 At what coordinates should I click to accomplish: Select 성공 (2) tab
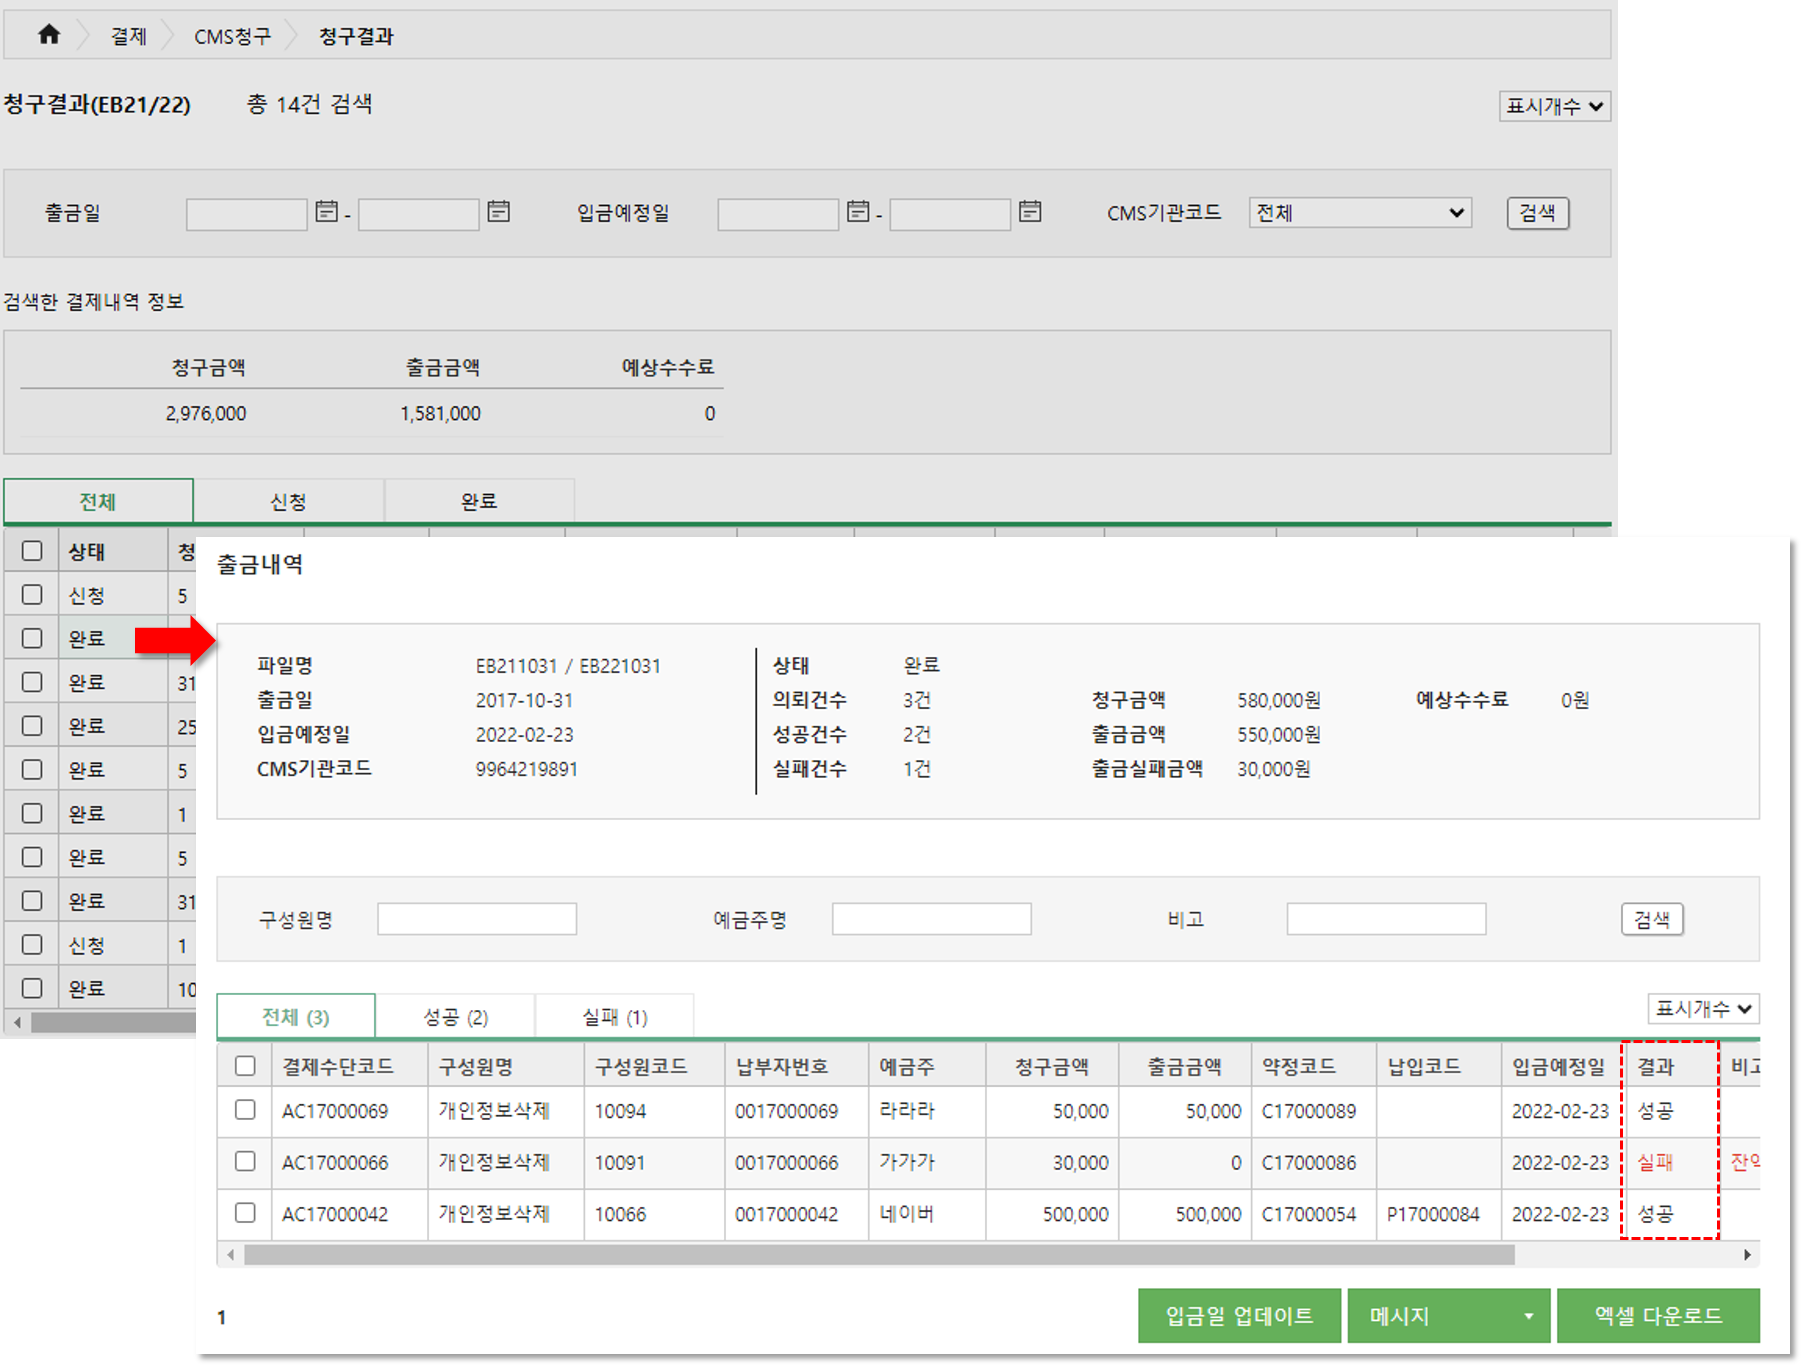tap(455, 1016)
